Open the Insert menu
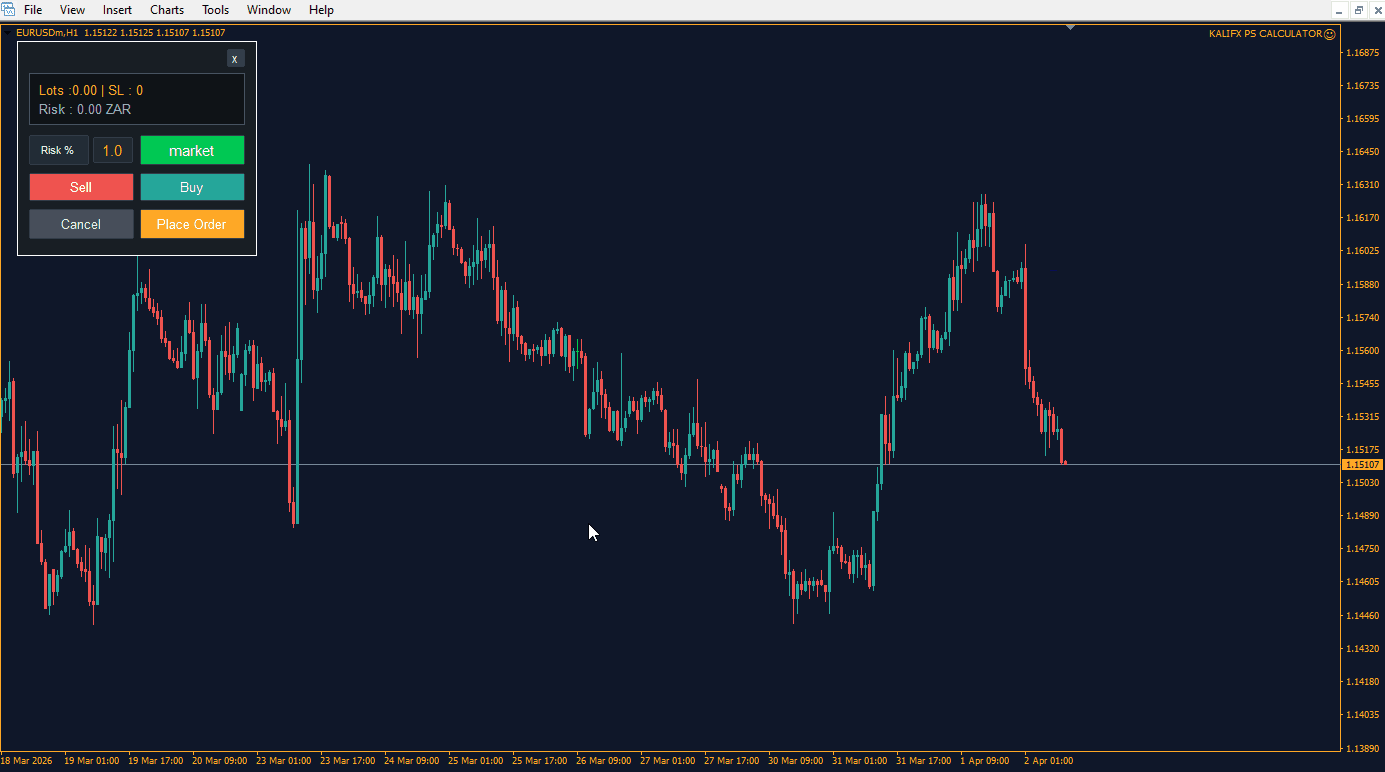 point(117,10)
